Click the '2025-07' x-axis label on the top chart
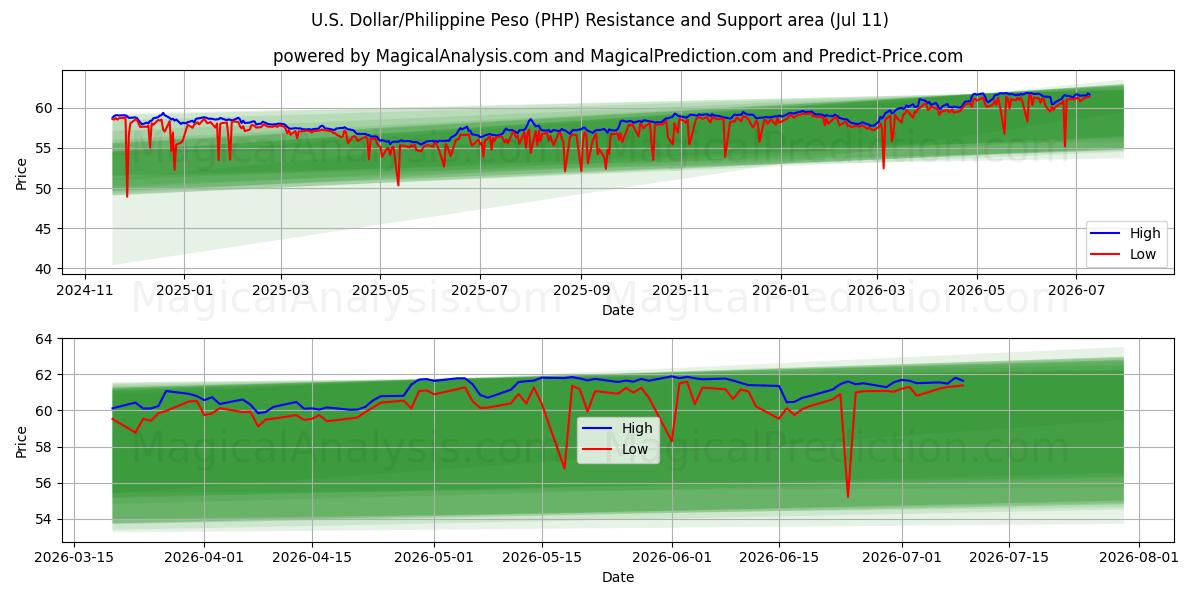Image resolution: width=1200 pixels, height=600 pixels. click(481, 290)
